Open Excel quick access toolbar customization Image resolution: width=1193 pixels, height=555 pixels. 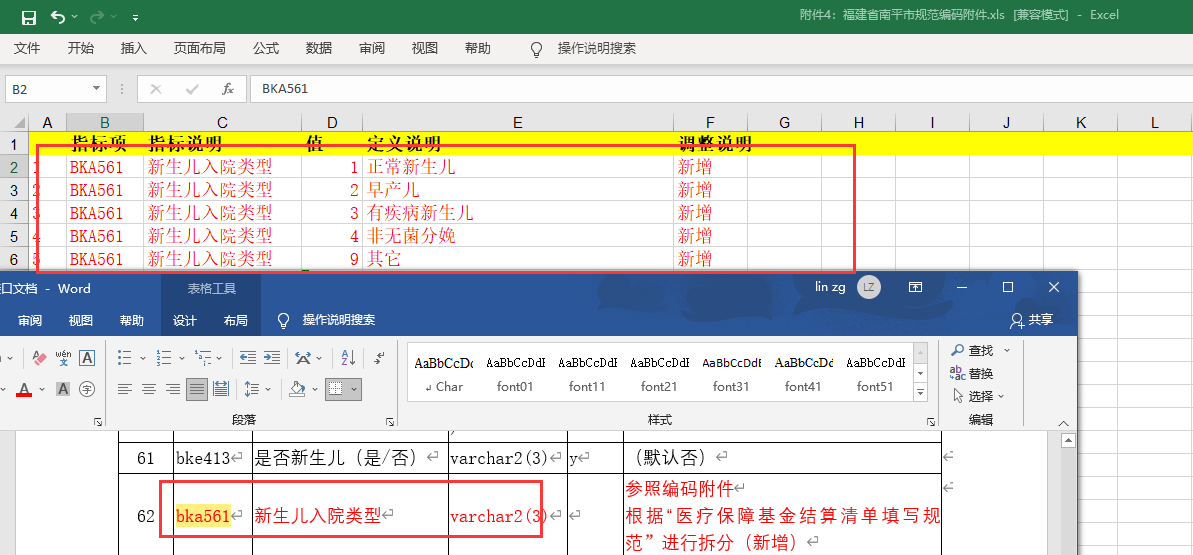[135, 17]
